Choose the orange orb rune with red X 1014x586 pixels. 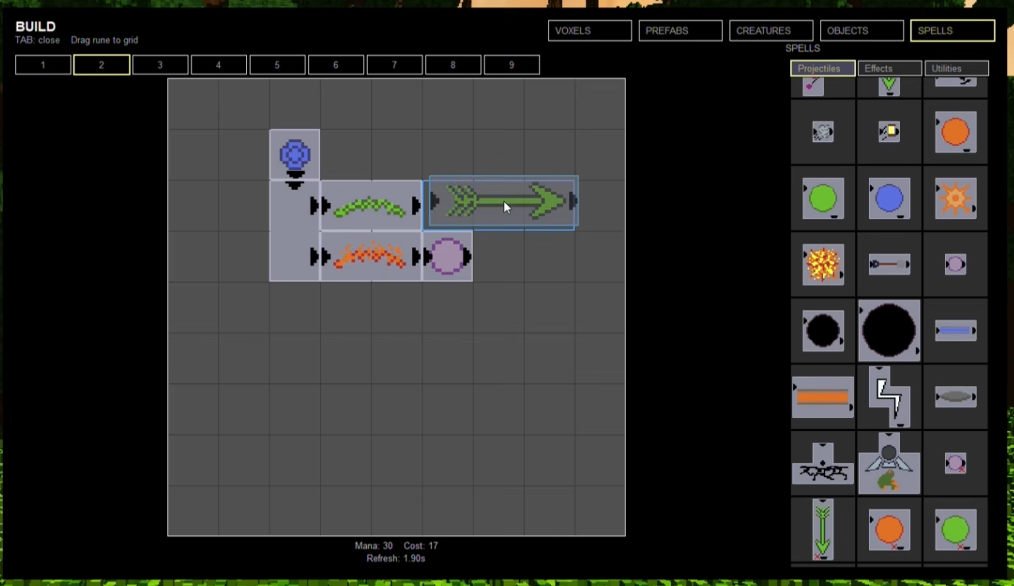889,529
